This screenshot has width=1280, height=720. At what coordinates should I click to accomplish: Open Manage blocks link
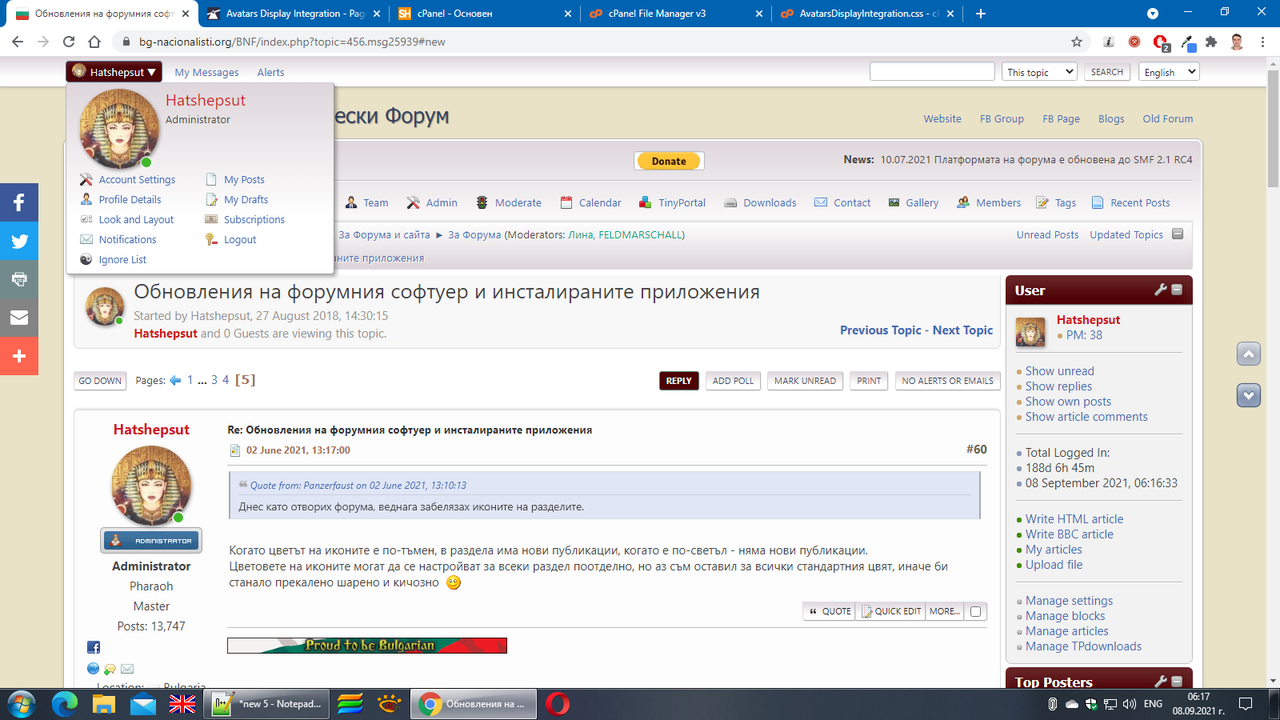(x=1065, y=616)
